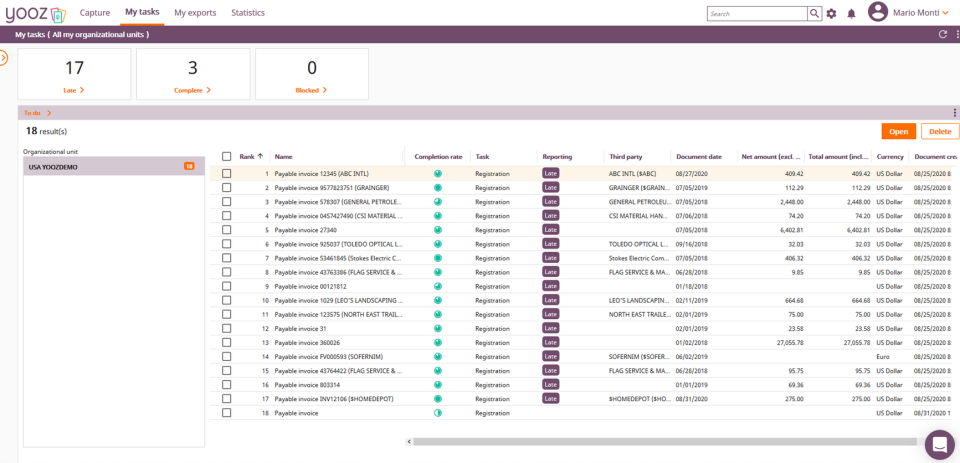Sort by Document date column

click(699, 157)
